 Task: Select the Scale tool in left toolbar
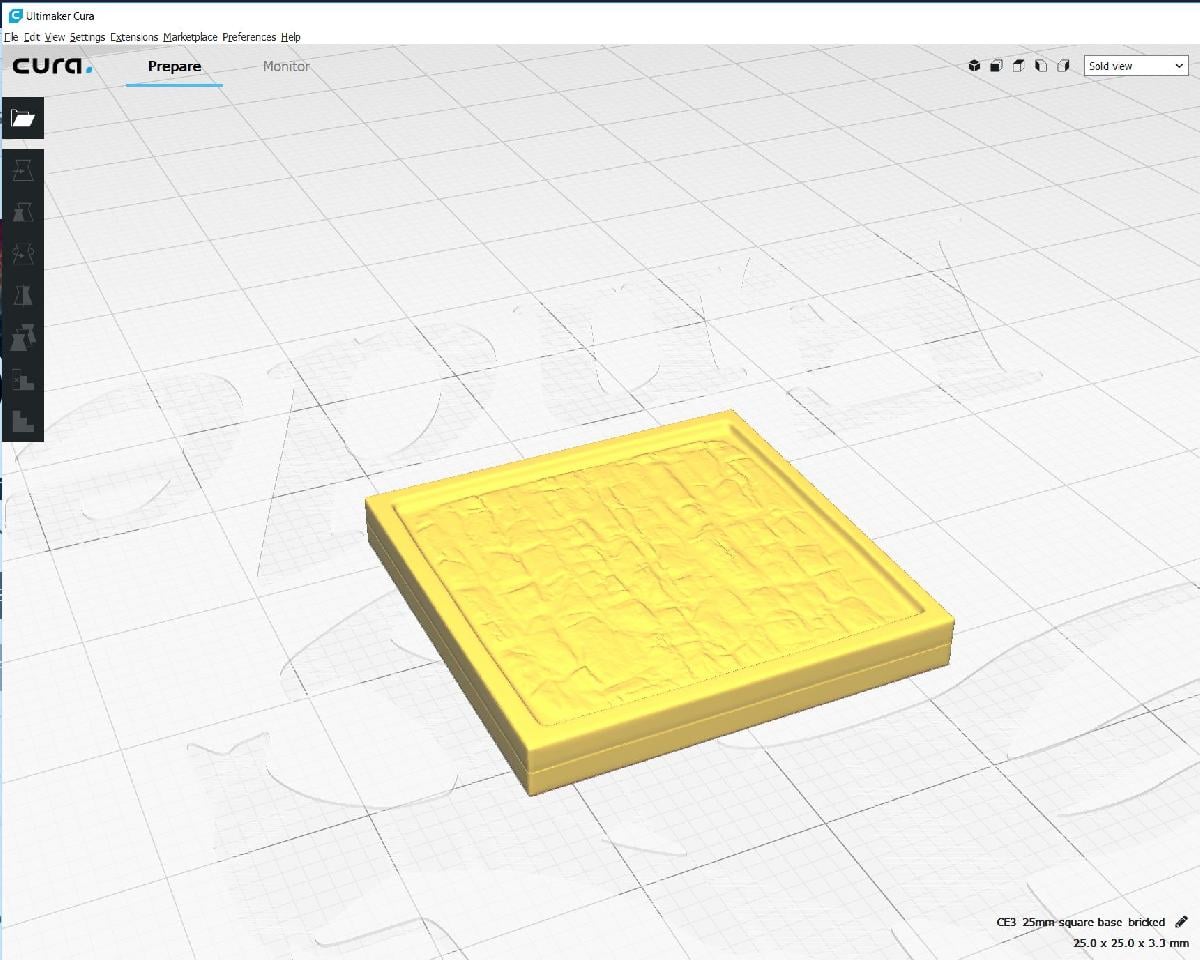[x=22, y=212]
